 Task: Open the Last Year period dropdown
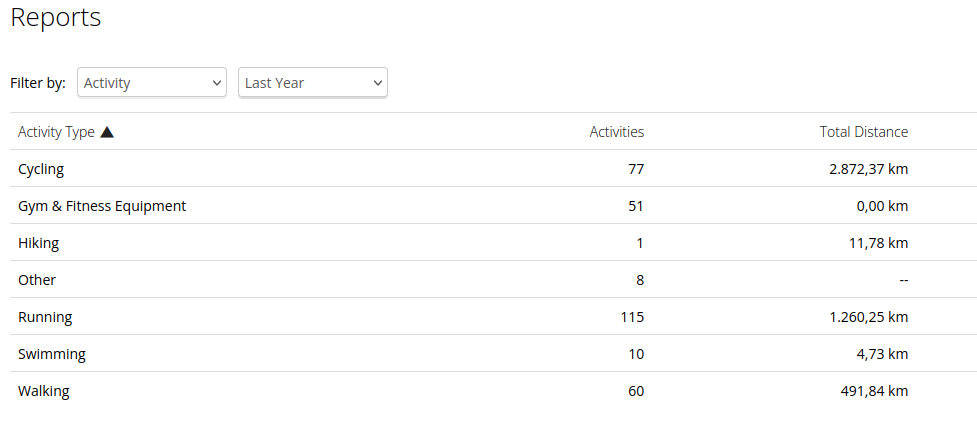point(312,83)
